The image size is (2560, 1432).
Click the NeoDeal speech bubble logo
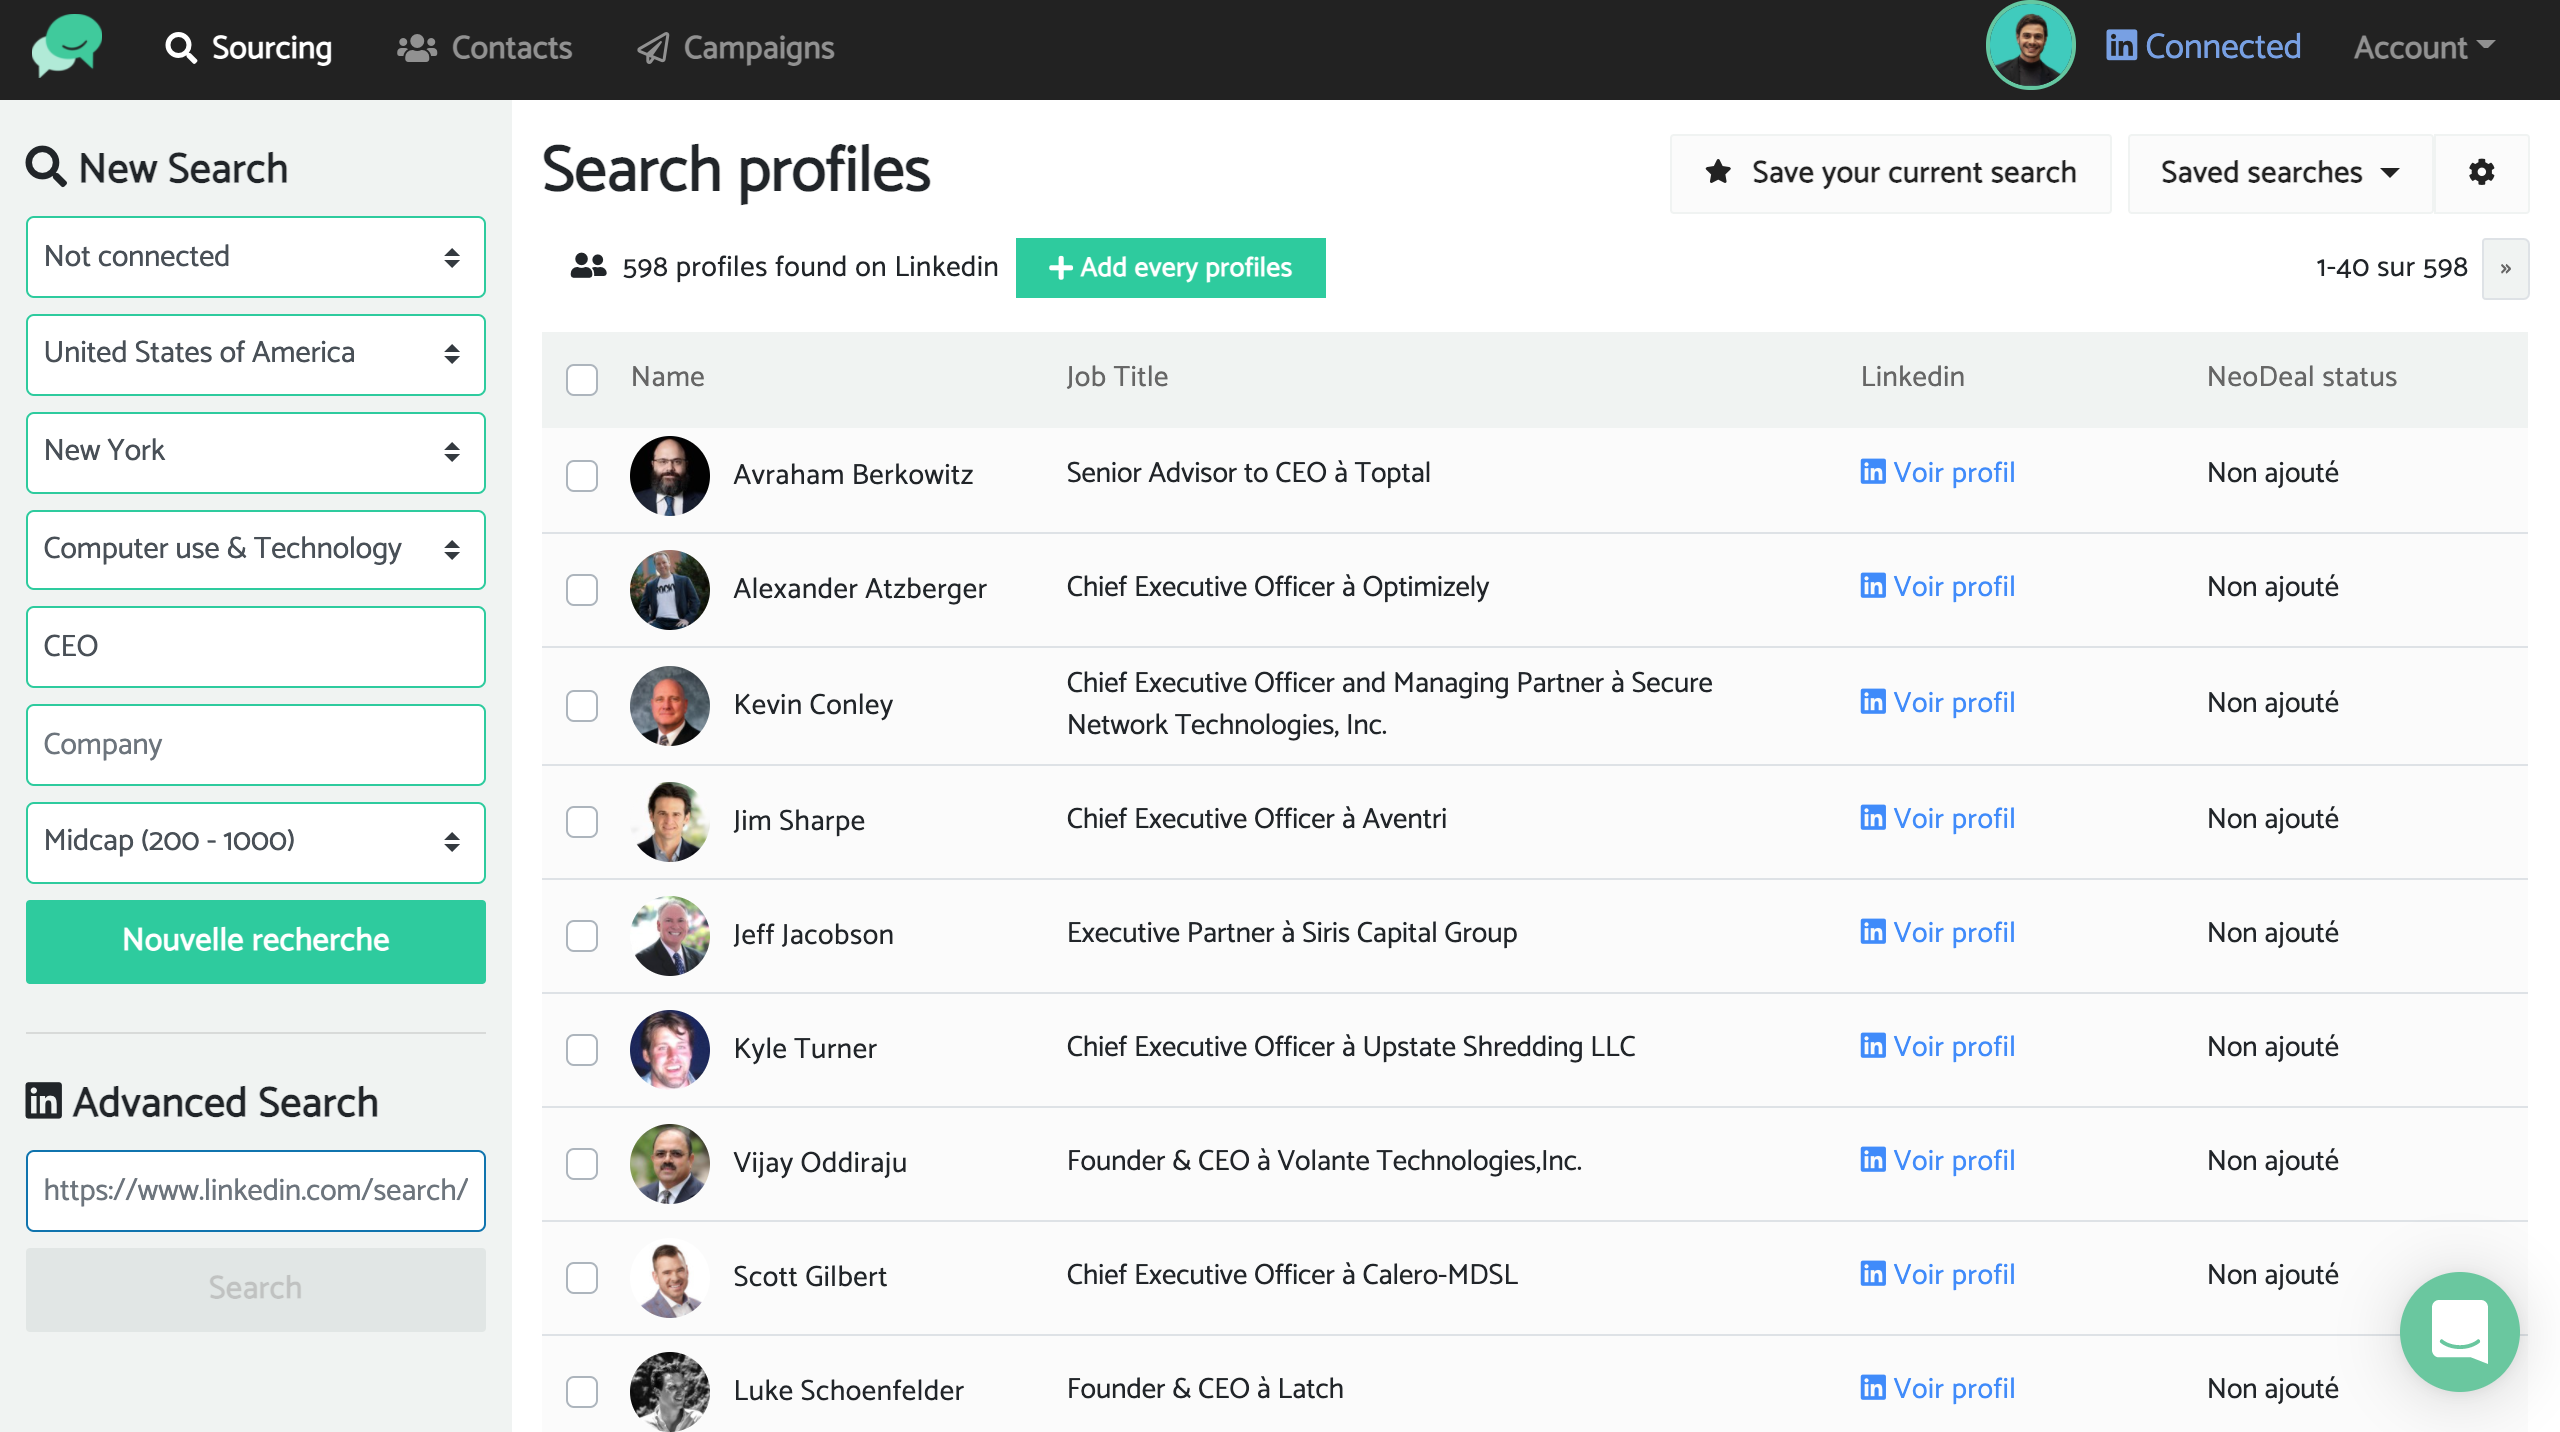pyautogui.click(x=66, y=46)
